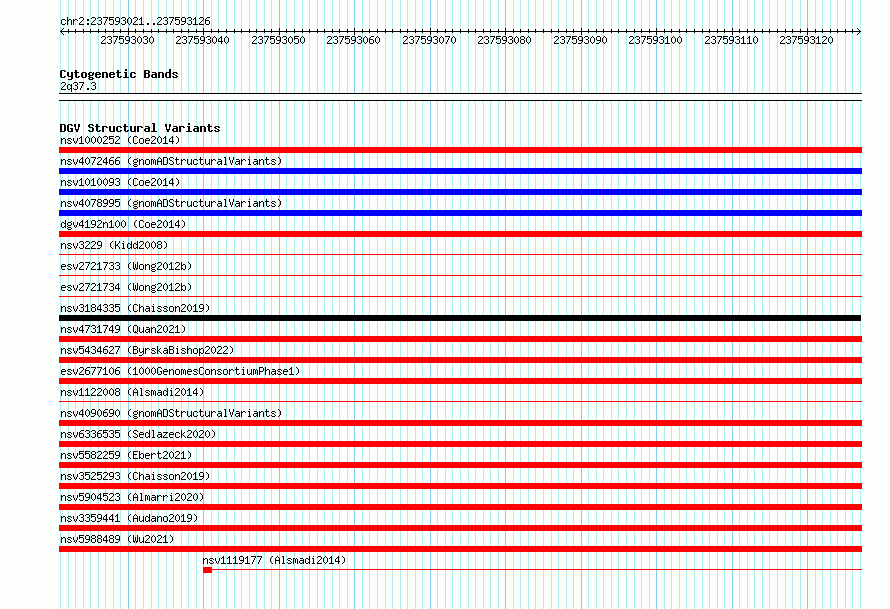Screen dimensions: 890x609
Task: Click the red bar under nsv6336535
Action: point(460,444)
